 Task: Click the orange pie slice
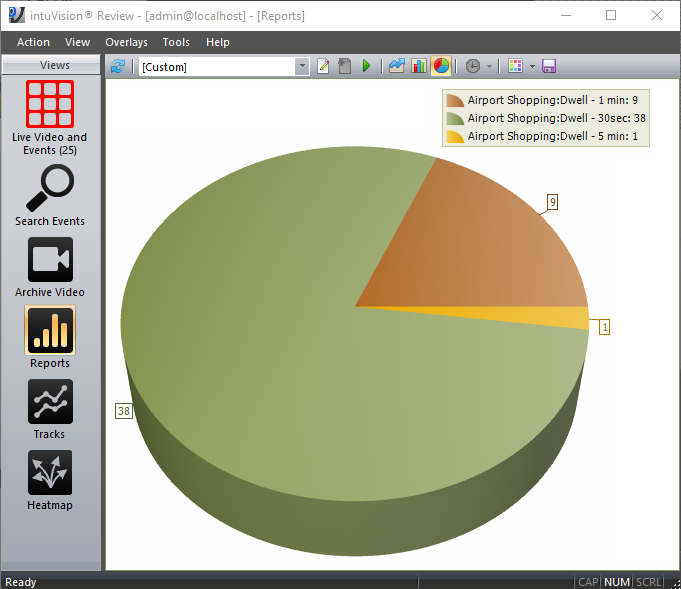point(478,248)
